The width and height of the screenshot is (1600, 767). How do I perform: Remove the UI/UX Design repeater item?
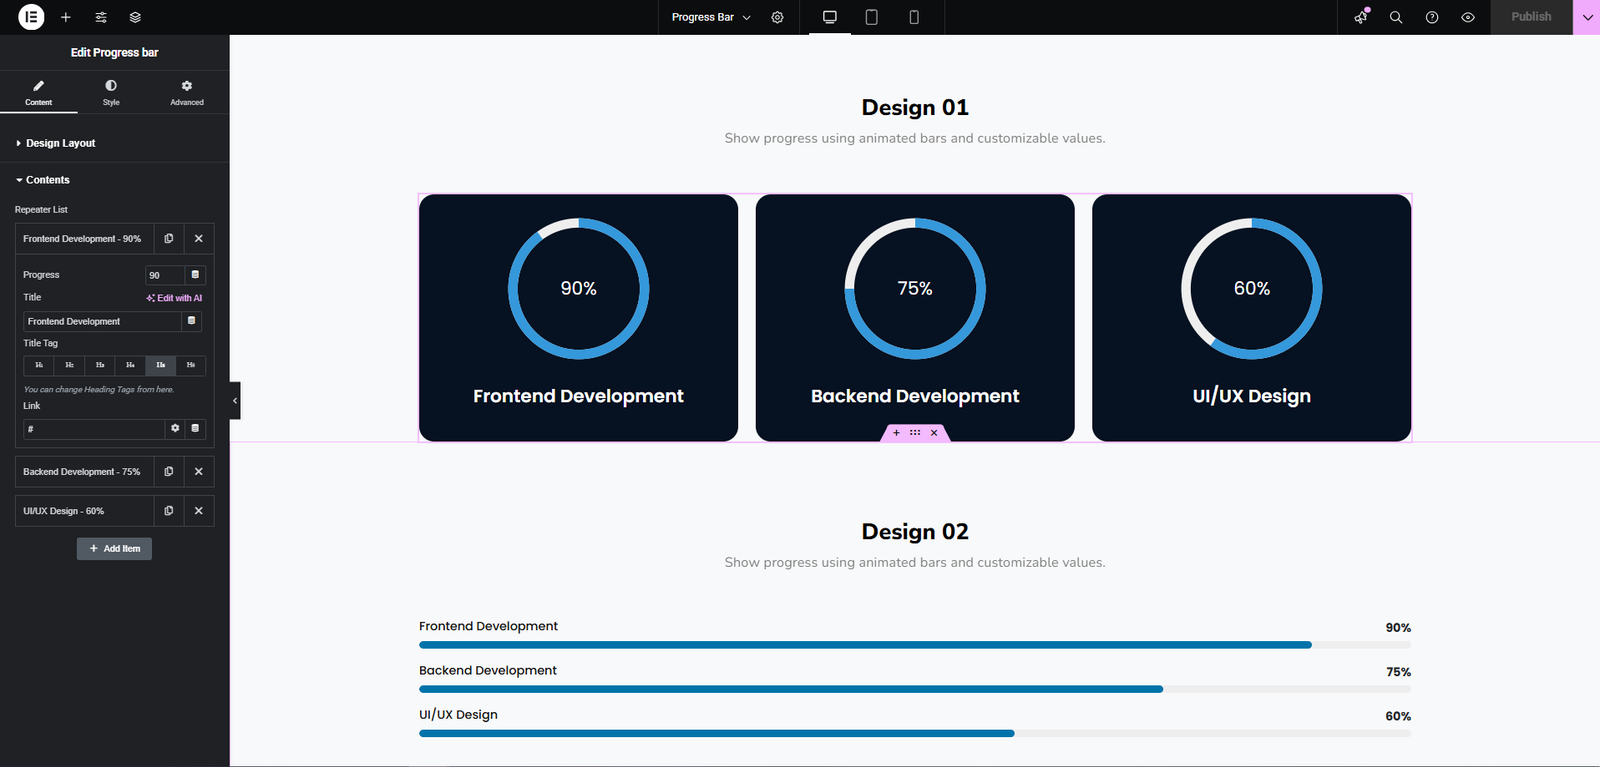199,511
